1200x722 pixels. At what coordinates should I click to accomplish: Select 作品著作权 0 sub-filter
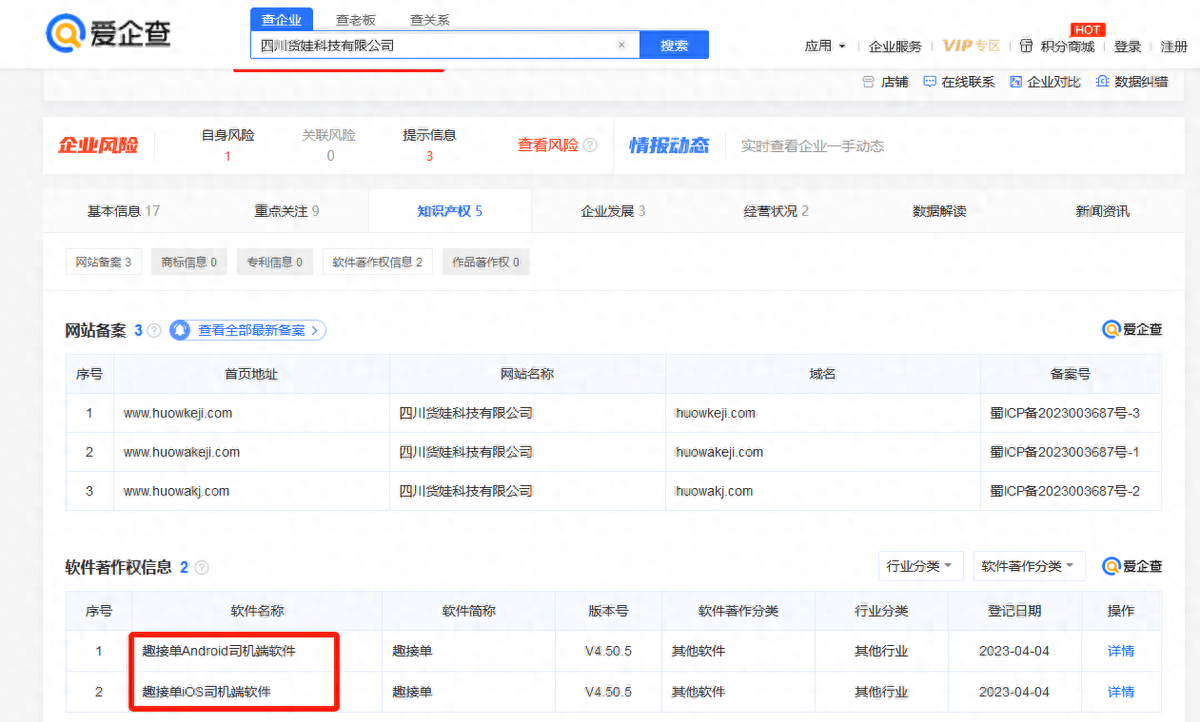(486, 262)
